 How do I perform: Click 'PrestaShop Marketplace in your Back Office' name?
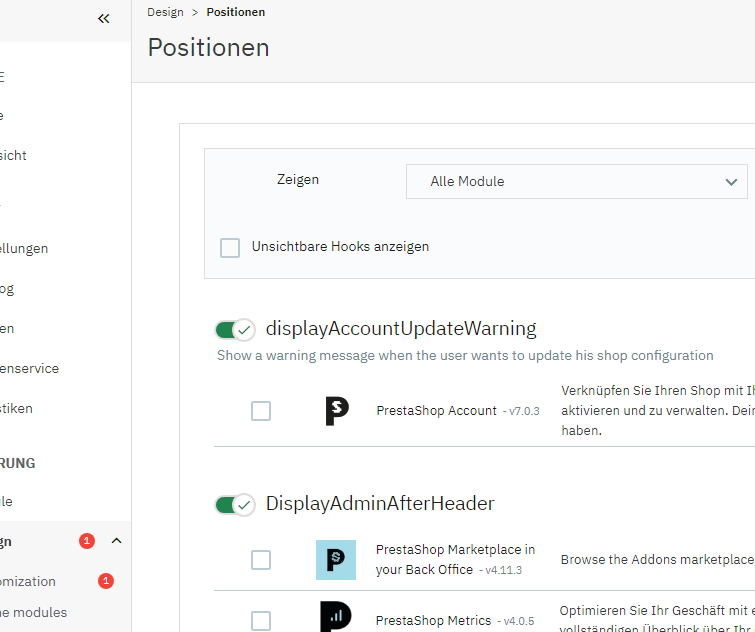(455, 559)
